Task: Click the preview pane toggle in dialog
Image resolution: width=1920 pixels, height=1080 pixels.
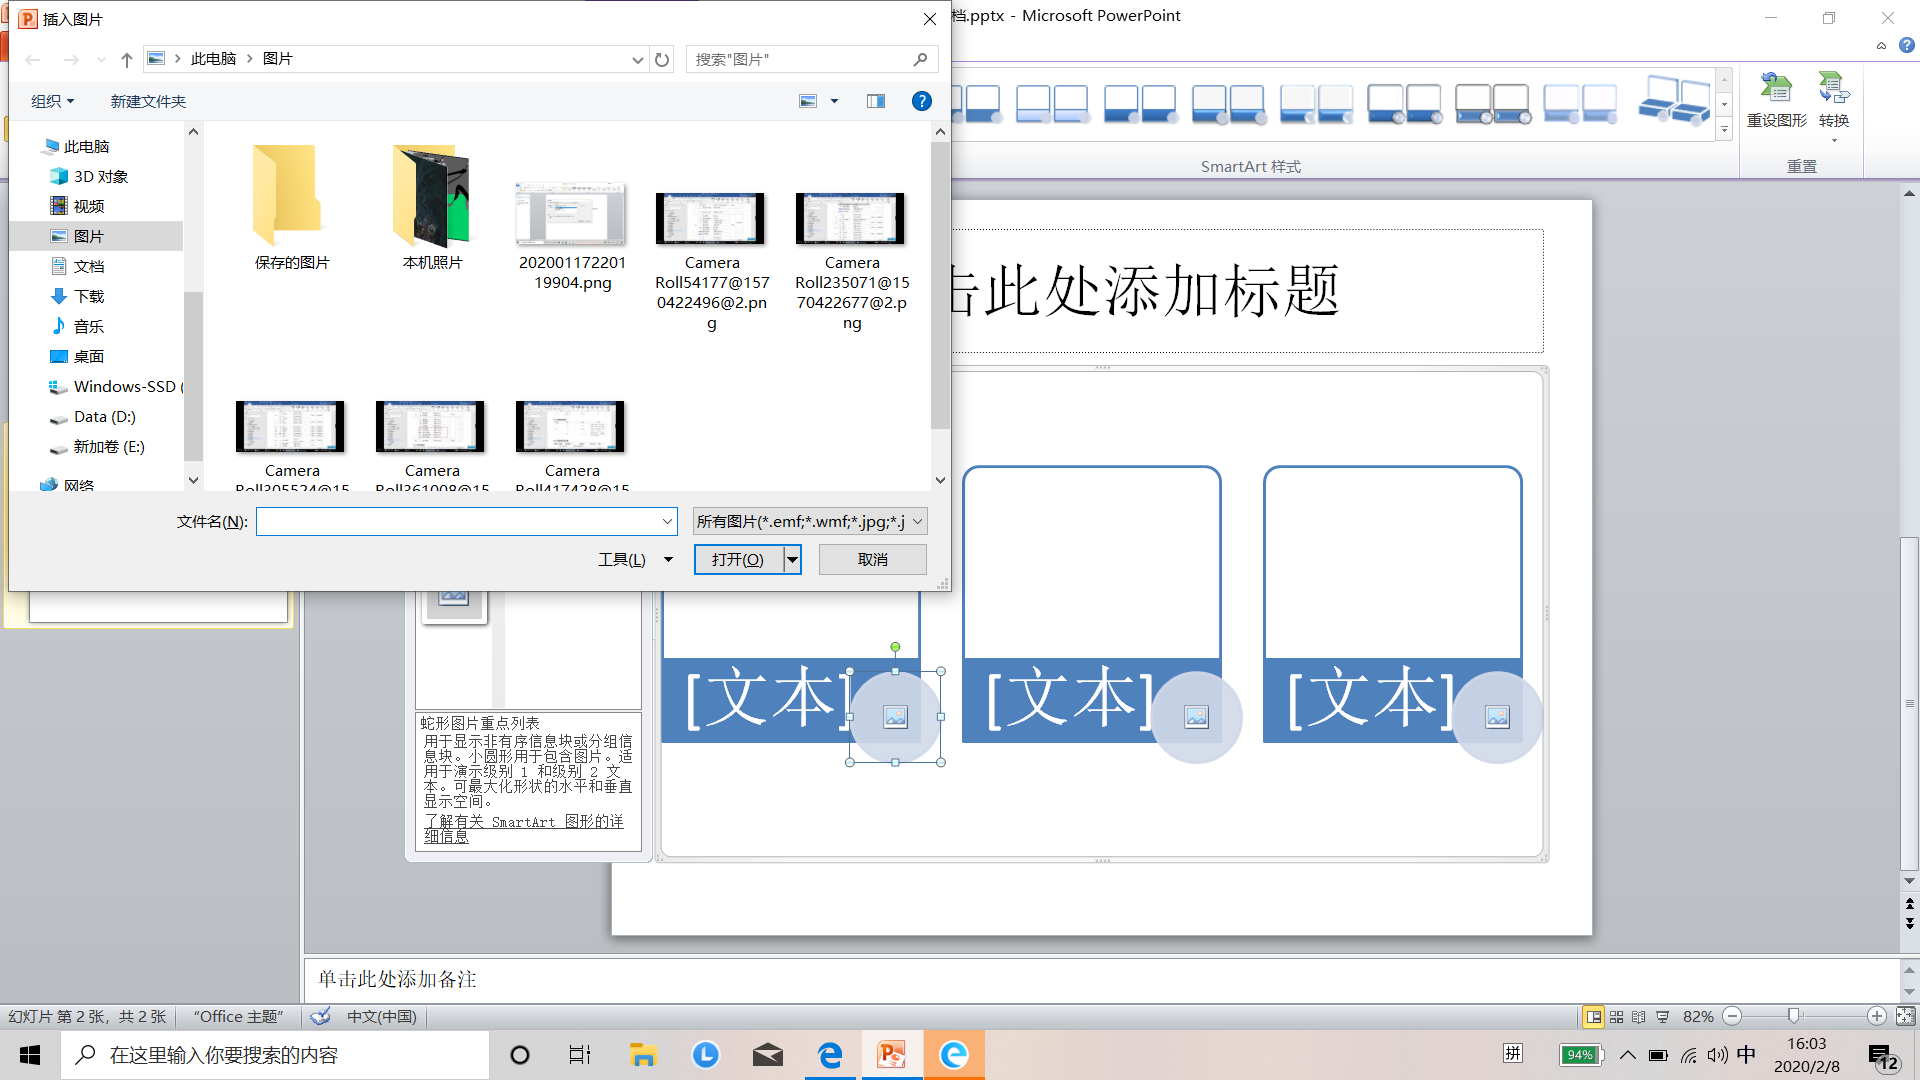Action: click(x=875, y=100)
